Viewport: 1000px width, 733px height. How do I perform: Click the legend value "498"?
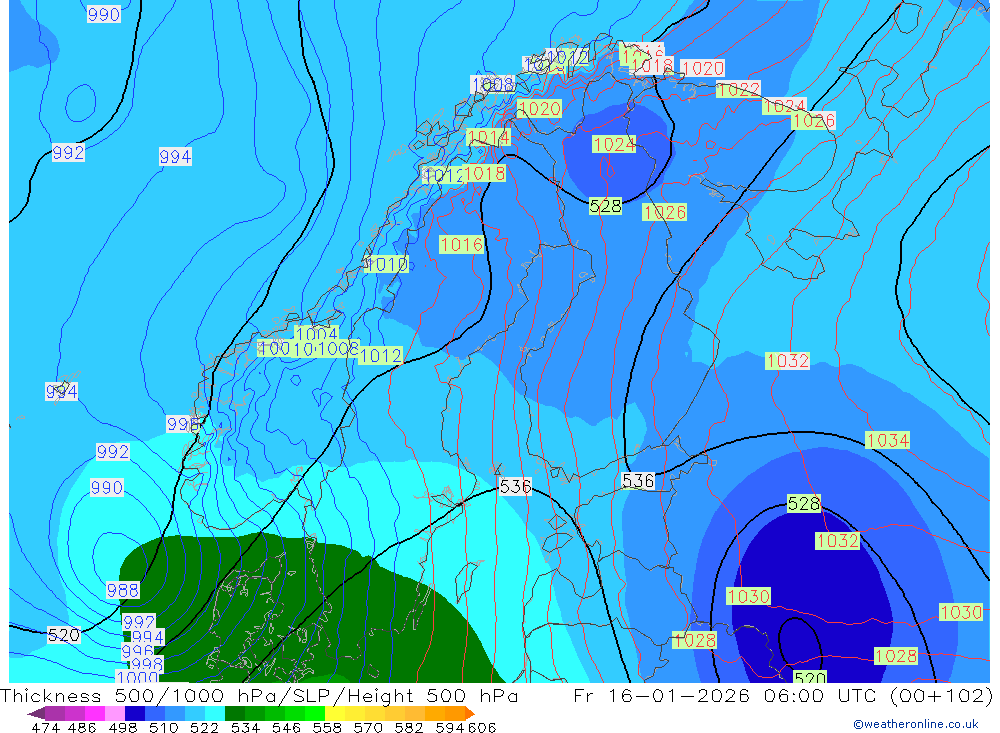(122, 727)
